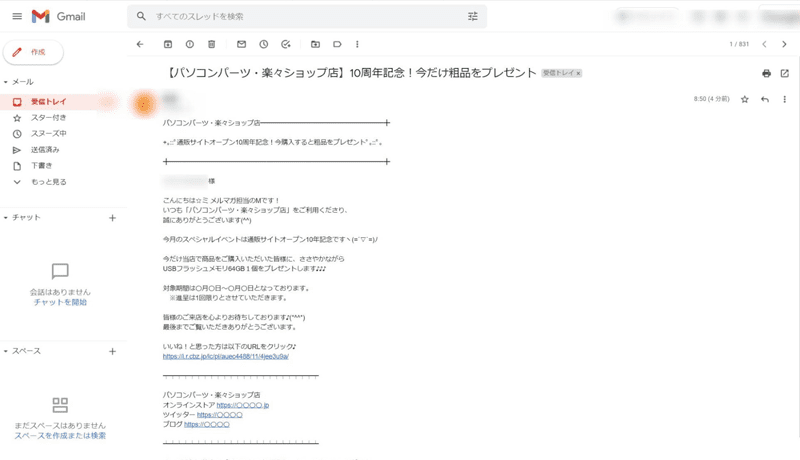This screenshot has width=800, height=460.
Task: Collapse the チャット section
Action: [x=6, y=218]
